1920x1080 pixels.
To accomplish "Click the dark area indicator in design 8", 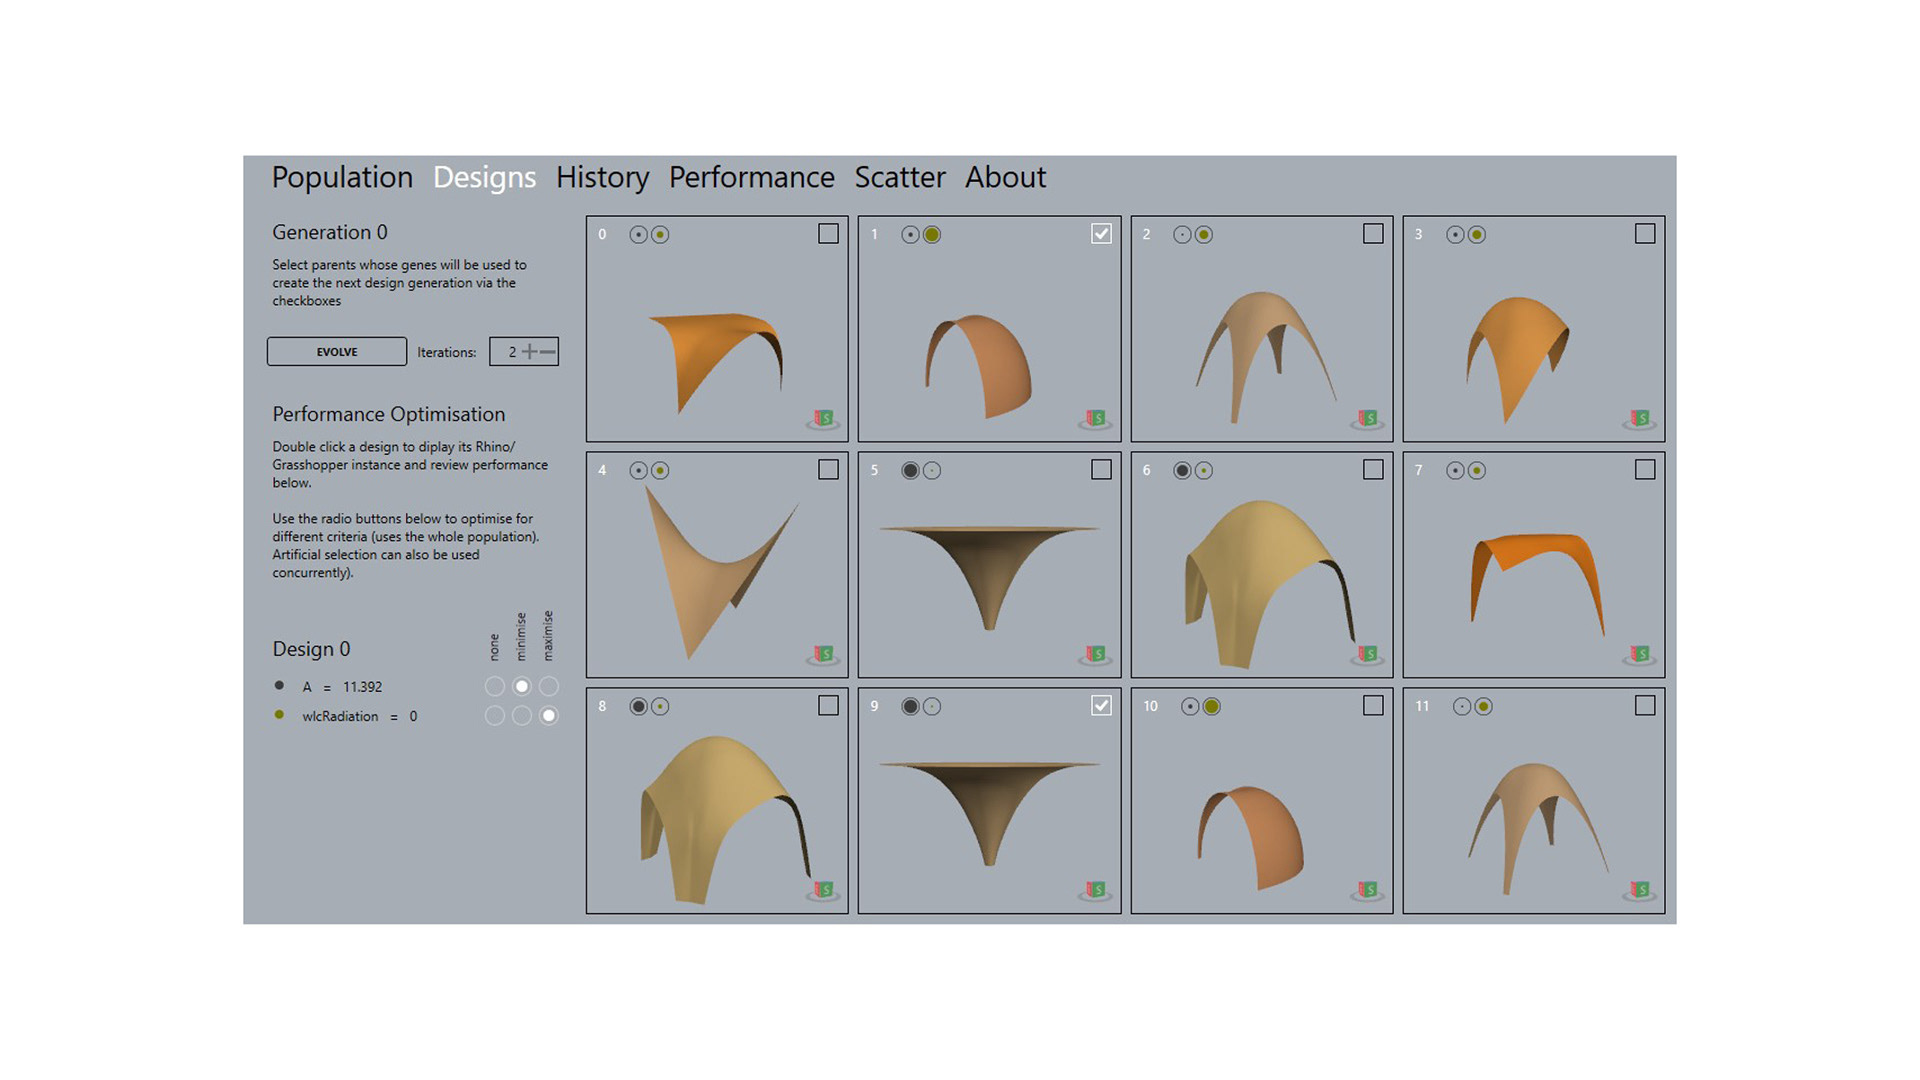I will click(638, 707).
